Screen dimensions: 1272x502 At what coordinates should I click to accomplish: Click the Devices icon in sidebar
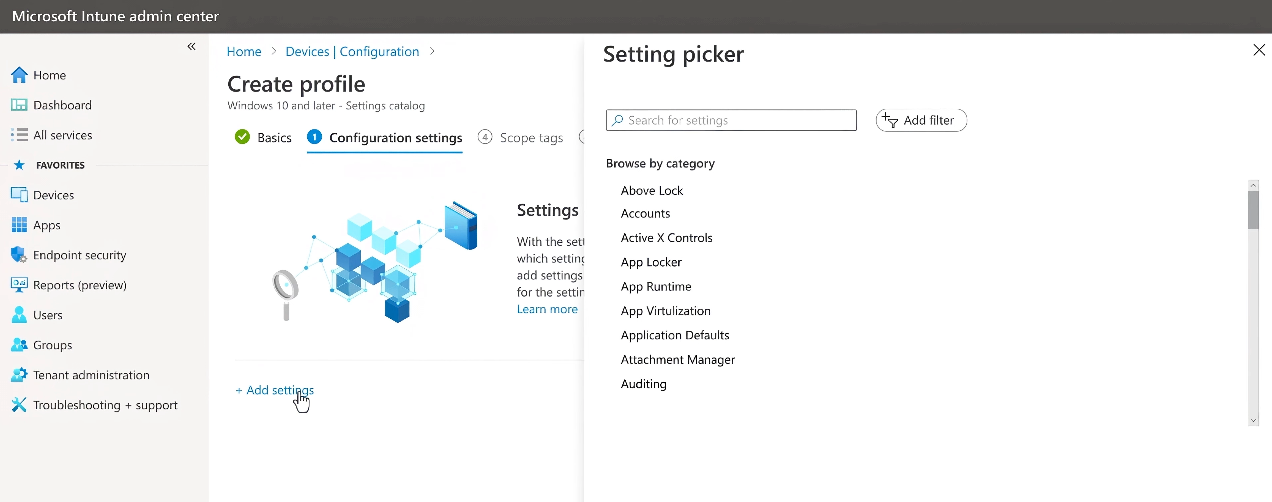coord(18,195)
